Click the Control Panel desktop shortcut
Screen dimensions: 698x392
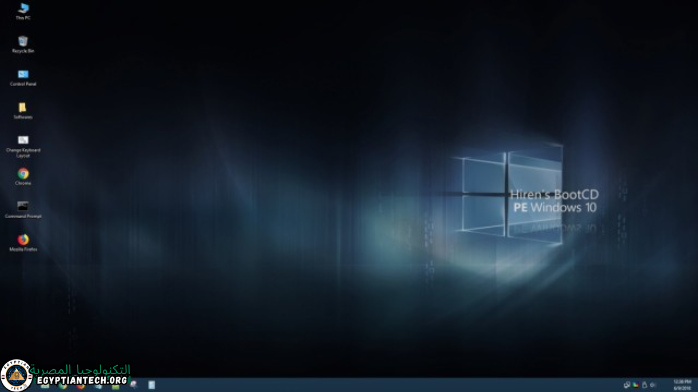tap(23, 77)
